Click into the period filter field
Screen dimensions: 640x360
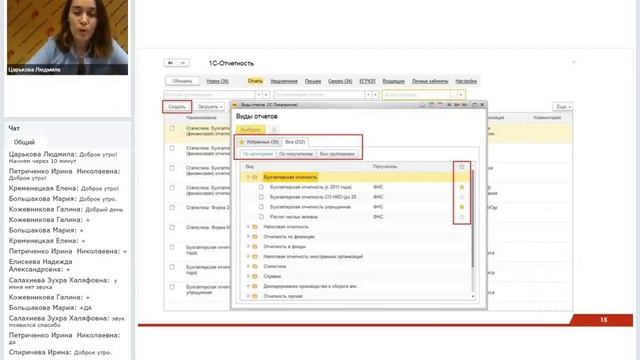click(x=416, y=95)
